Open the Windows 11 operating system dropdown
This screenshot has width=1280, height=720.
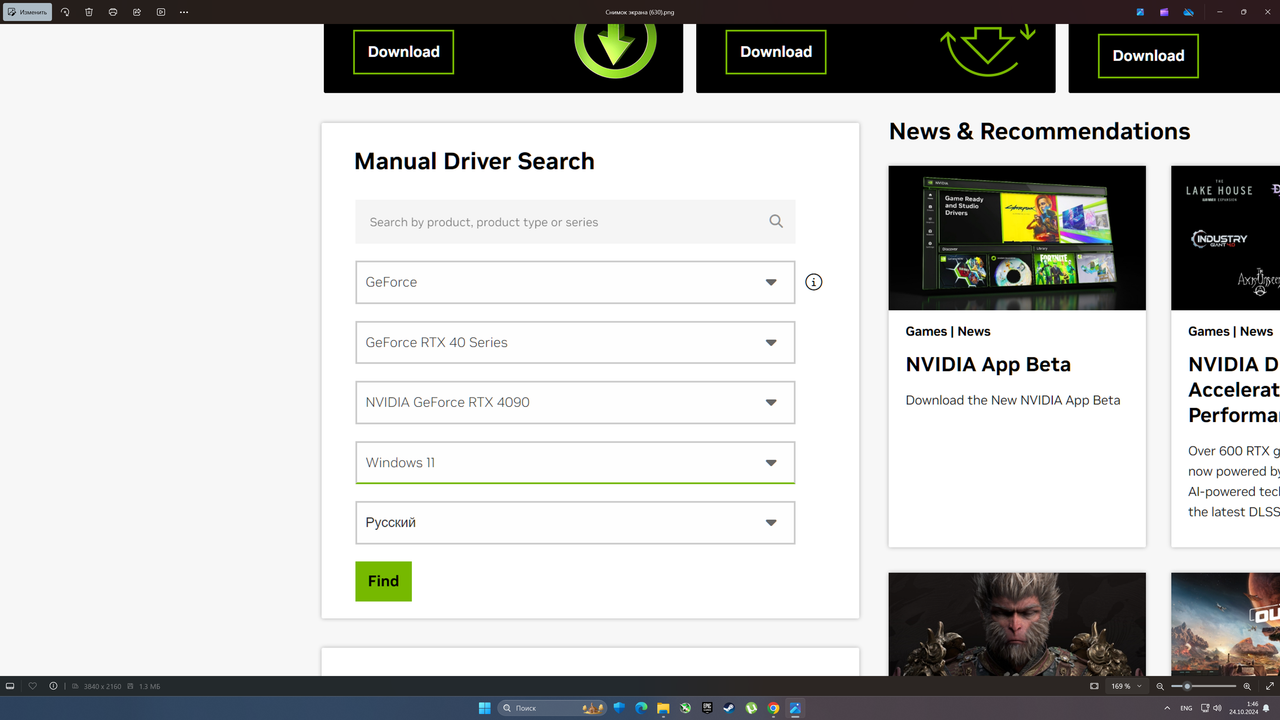pos(575,462)
